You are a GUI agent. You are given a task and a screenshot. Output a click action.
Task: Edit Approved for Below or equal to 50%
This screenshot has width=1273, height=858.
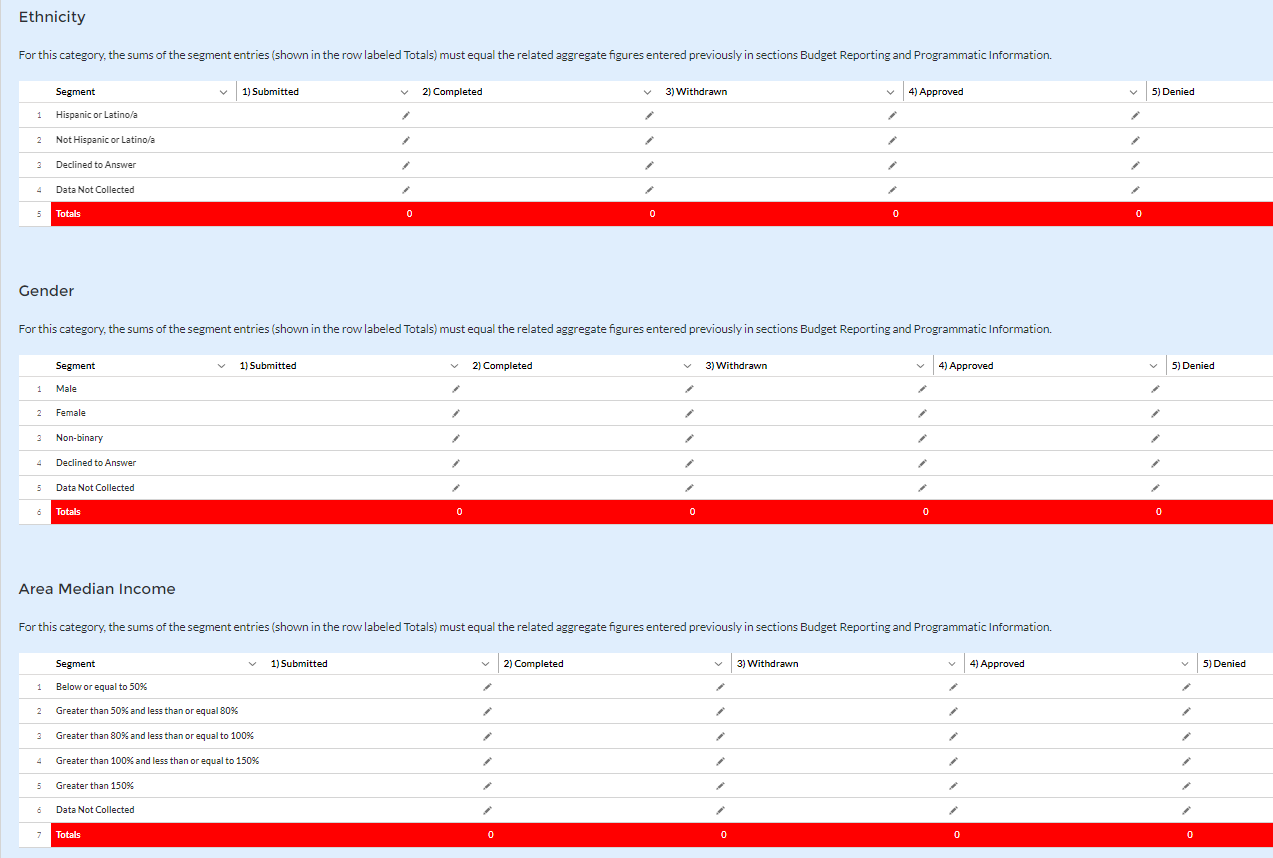coord(1186,687)
